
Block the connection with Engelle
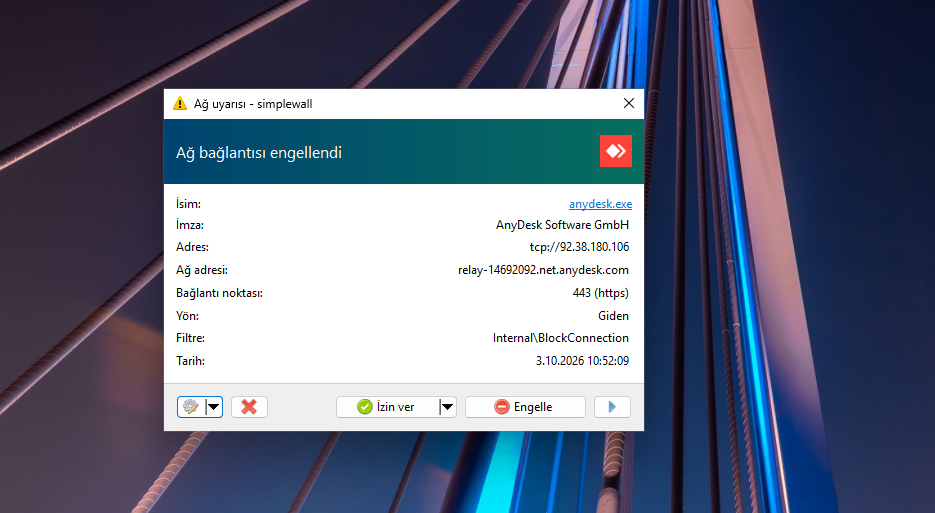[525, 407]
